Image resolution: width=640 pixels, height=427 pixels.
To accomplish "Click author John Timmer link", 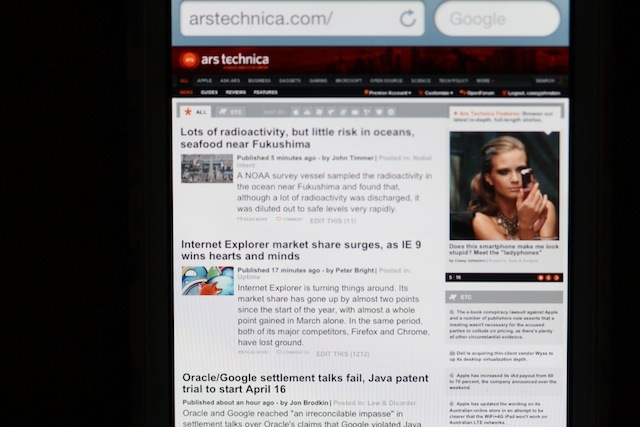I will point(353,158).
